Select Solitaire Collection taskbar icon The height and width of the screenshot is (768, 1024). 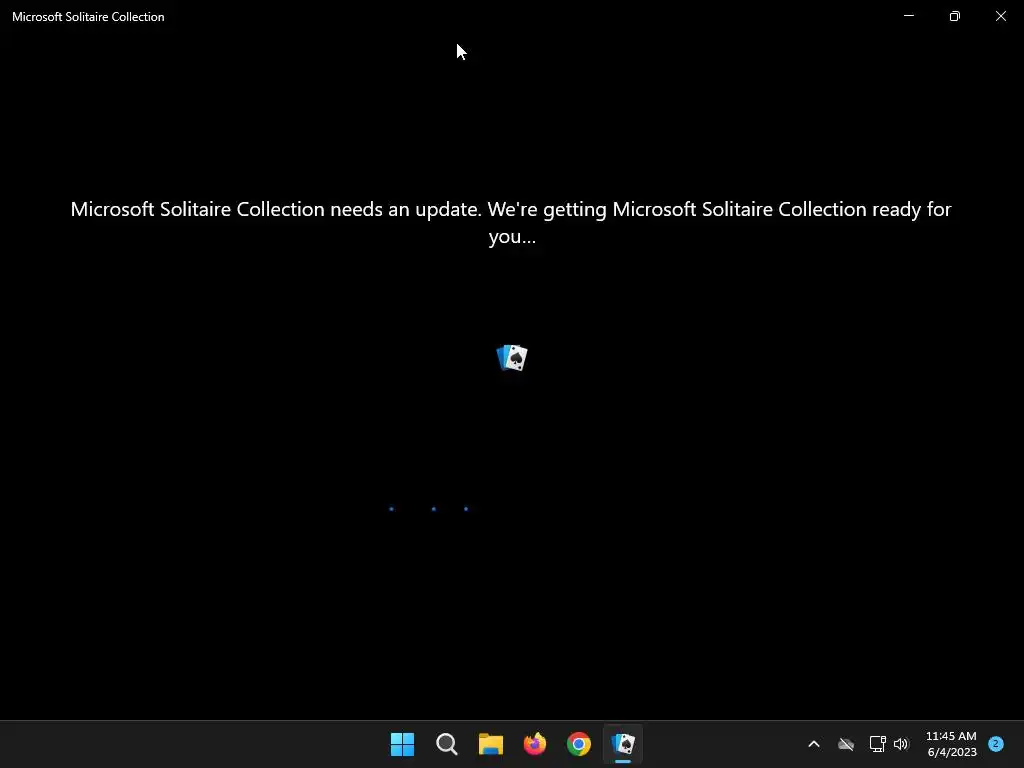tap(623, 744)
